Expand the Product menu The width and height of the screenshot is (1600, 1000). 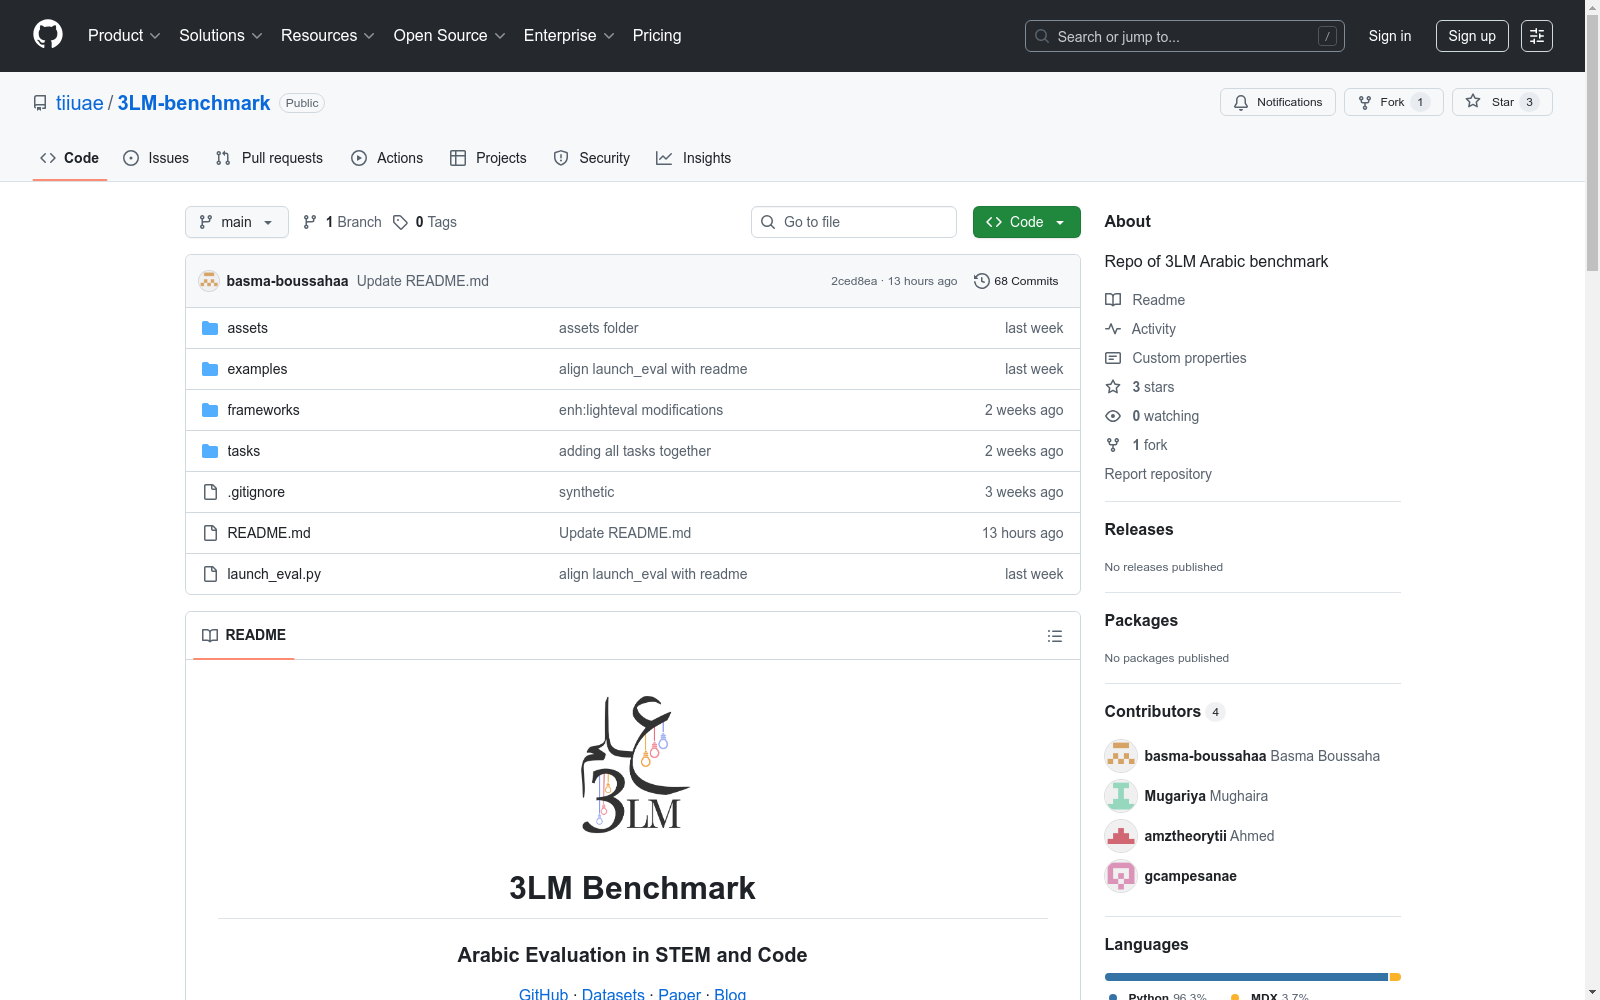tap(124, 36)
